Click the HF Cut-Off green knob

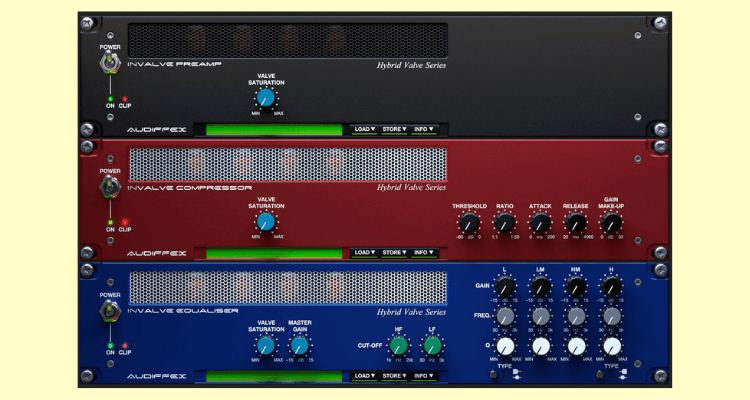pos(399,346)
